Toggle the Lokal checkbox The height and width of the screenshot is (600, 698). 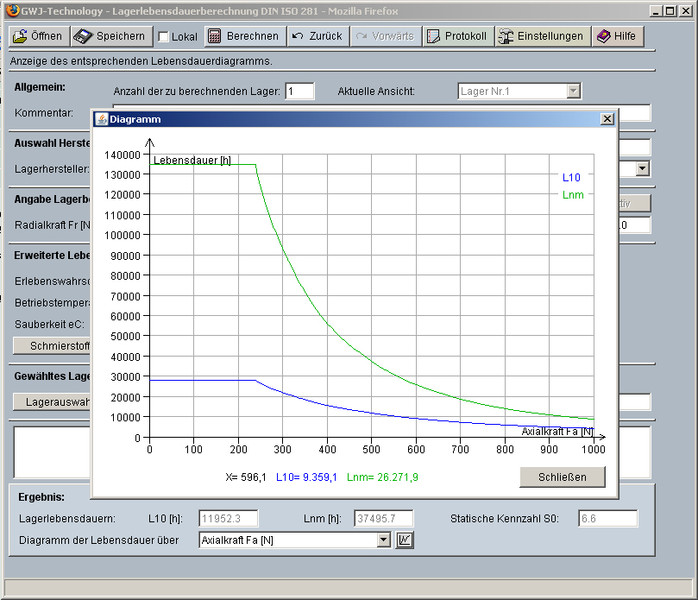(163, 37)
